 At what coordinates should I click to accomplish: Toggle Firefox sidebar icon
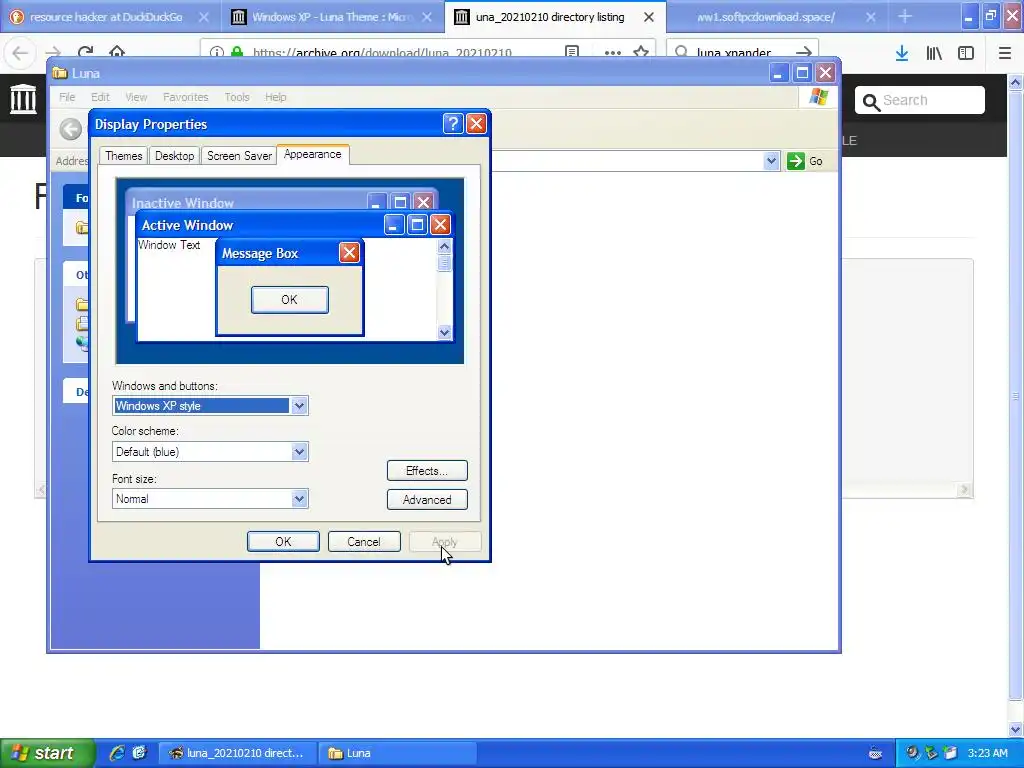pyautogui.click(x=966, y=53)
